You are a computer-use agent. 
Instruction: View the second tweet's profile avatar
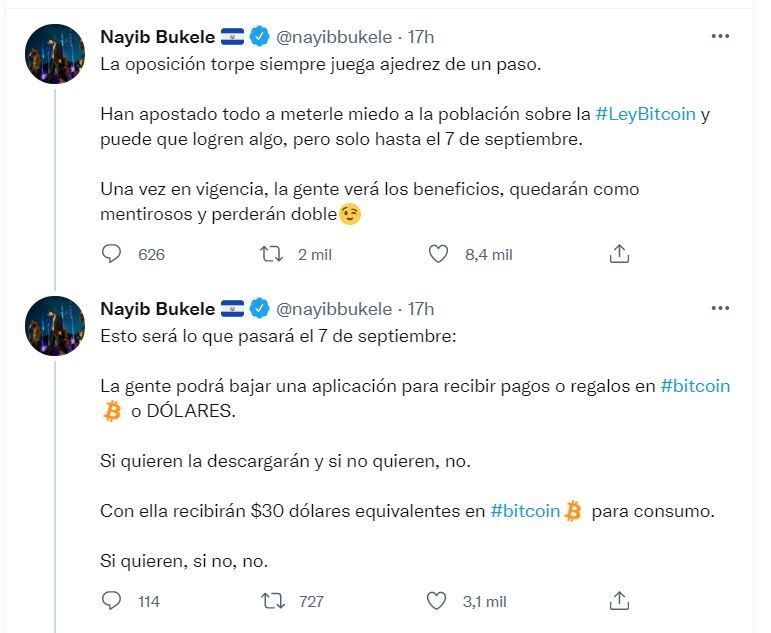click(x=55, y=326)
